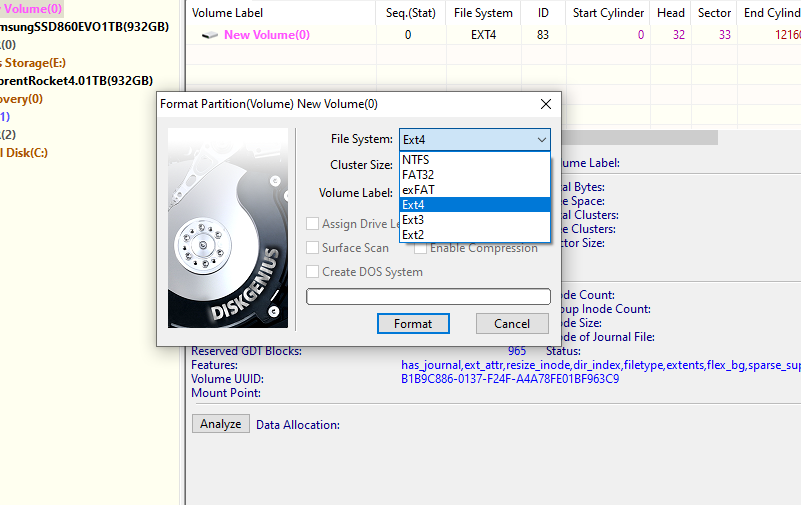
Task: Click the Analyze button
Action: point(220,424)
